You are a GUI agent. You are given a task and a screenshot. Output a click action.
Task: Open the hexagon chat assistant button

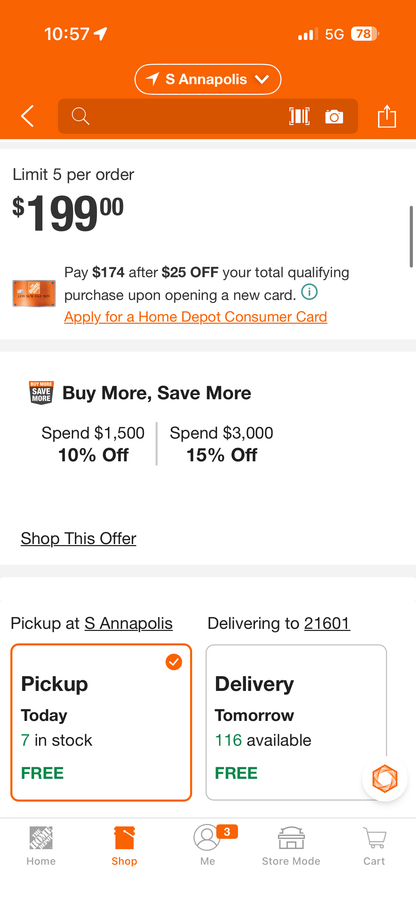pyautogui.click(x=384, y=779)
